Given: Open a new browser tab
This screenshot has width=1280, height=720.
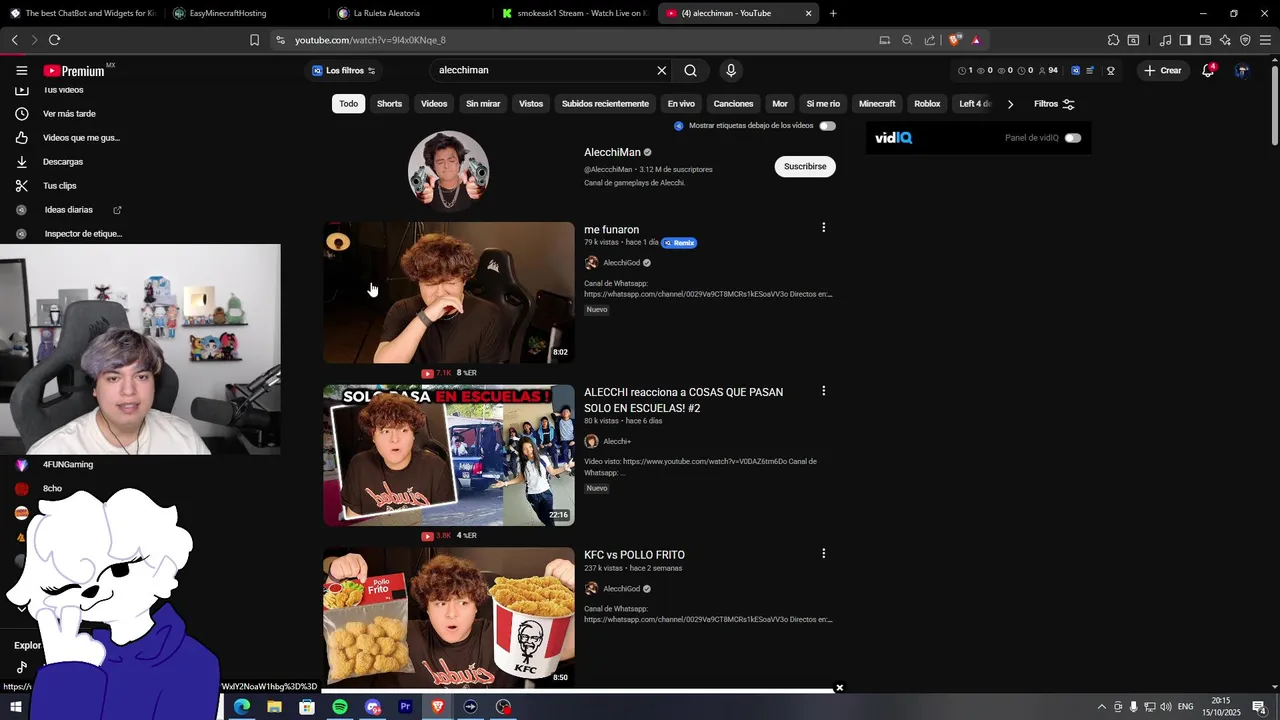Looking at the screenshot, I should [x=833, y=13].
